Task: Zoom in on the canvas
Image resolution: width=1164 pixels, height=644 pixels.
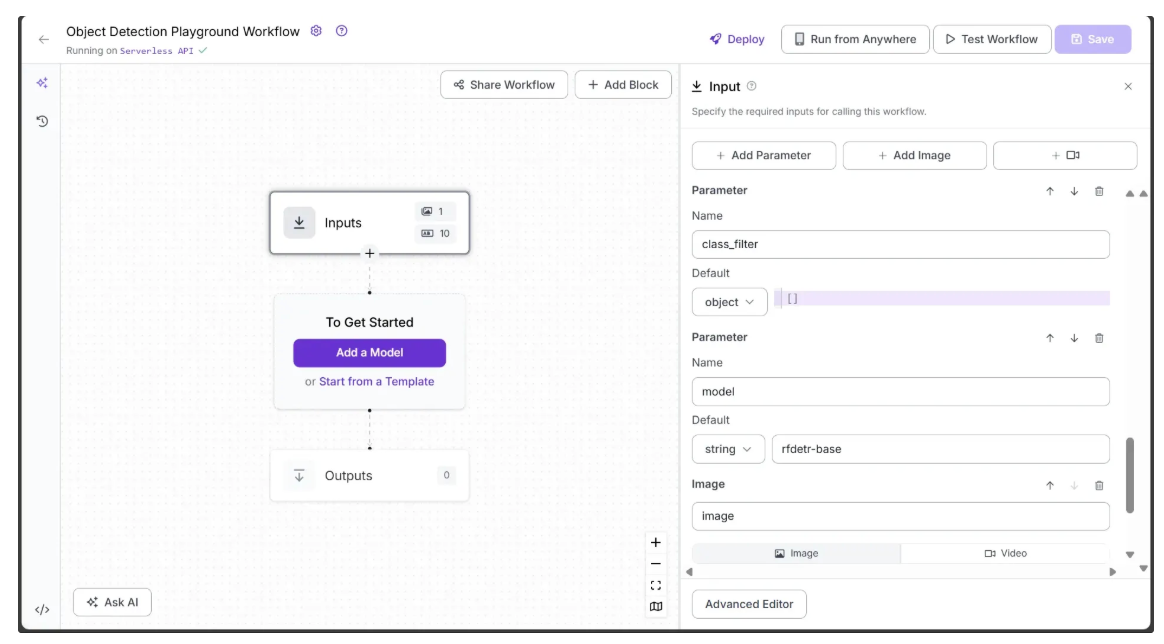Action: [656, 542]
